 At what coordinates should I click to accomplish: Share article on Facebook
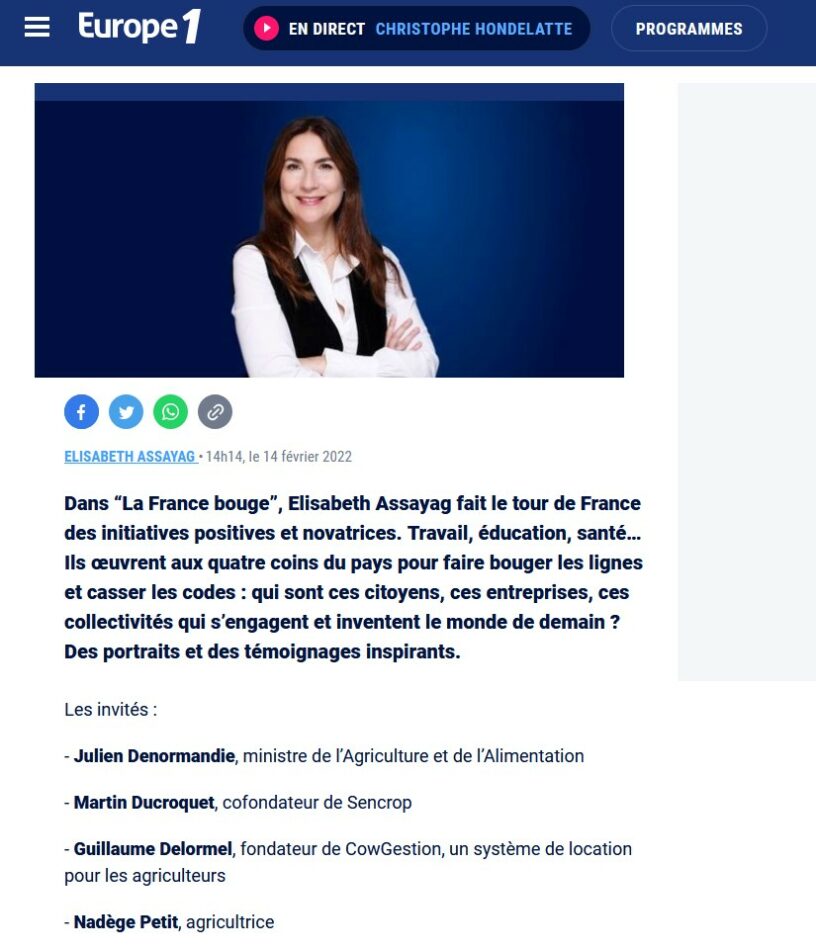(x=82, y=412)
